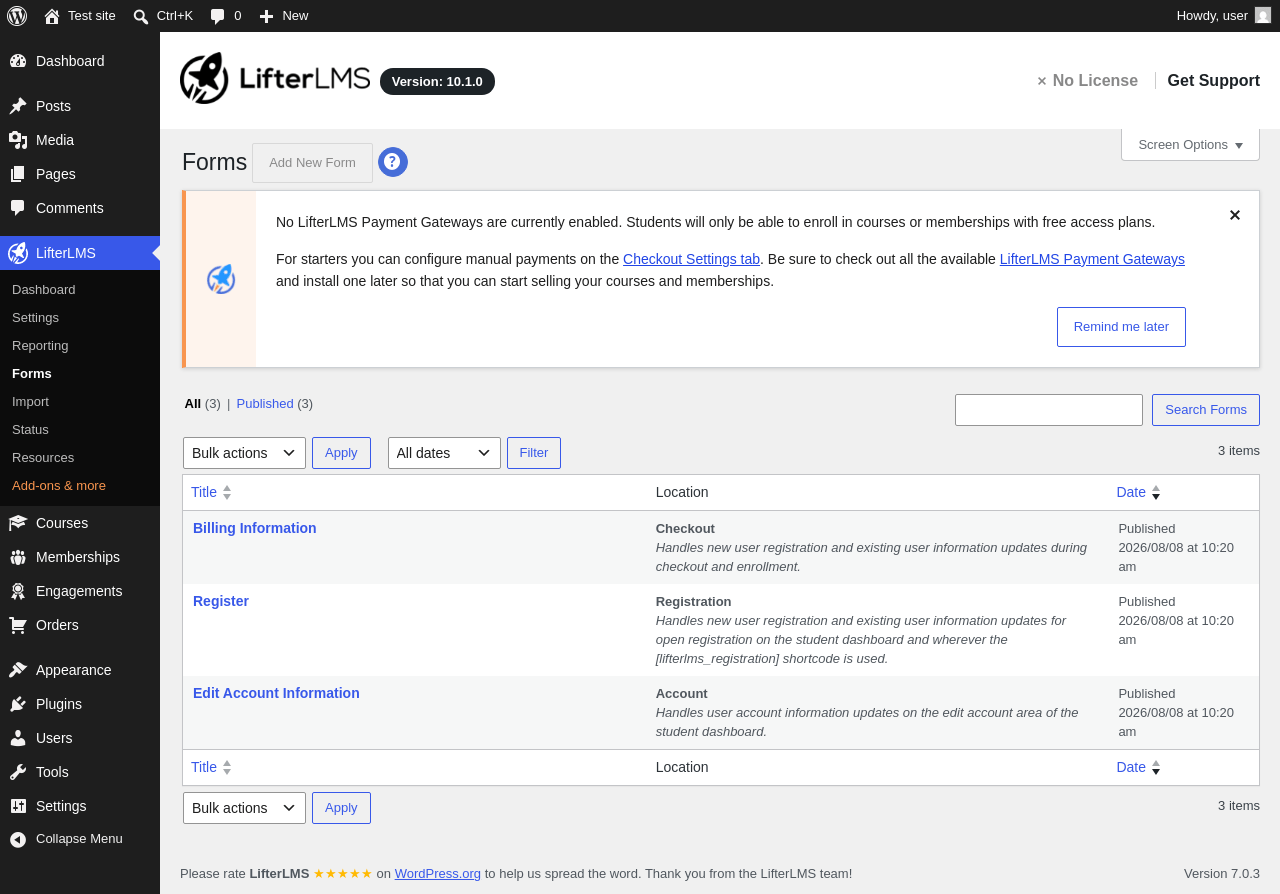The width and height of the screenshot is (1280, 894).
Task: Open the user avatar in admin bar
Action: 1263,15
